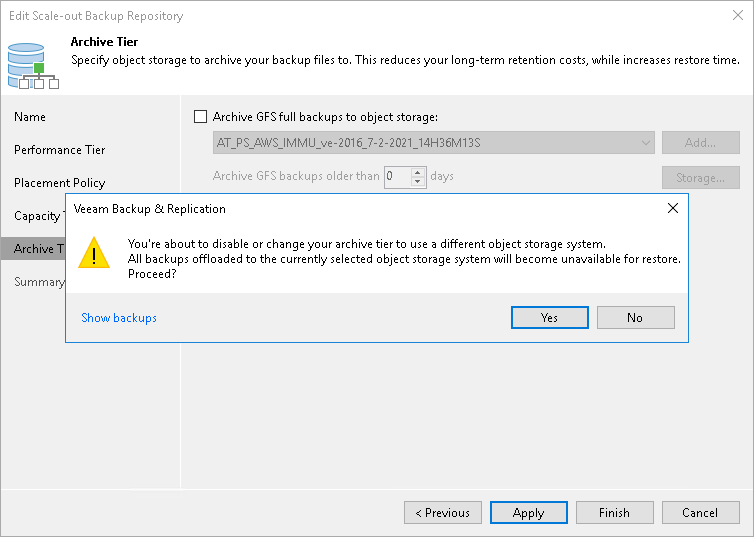Click the Add object storage button
754x537 pixels.
tap(700, 143)
